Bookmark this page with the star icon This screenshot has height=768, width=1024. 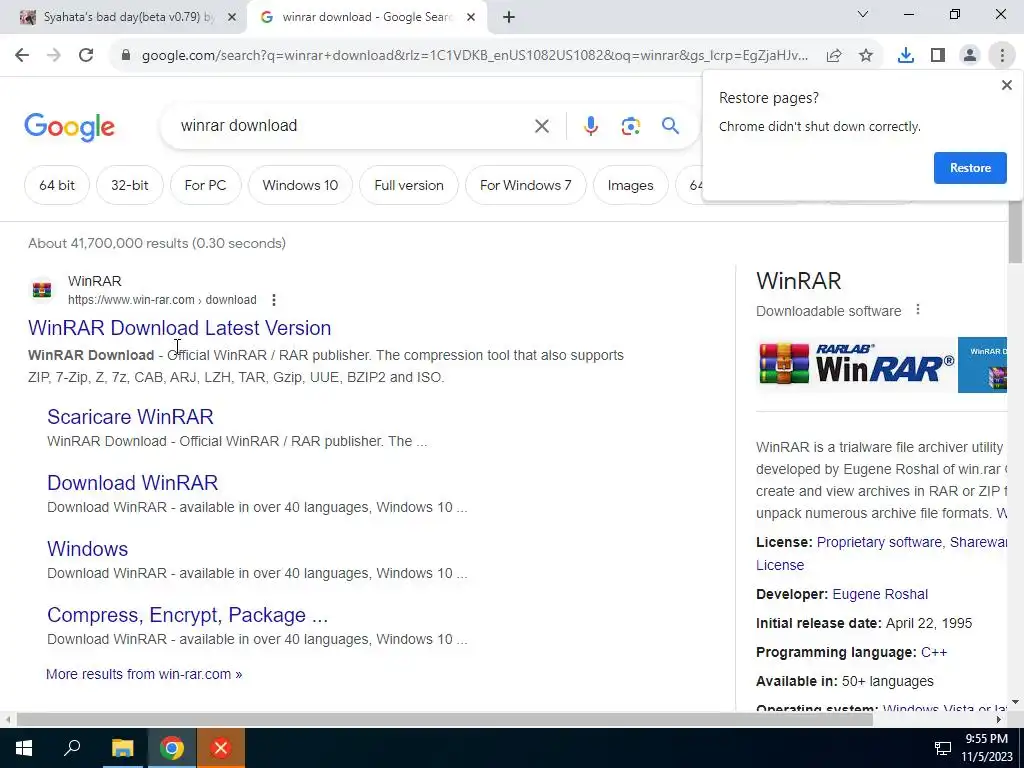[866, 56]
